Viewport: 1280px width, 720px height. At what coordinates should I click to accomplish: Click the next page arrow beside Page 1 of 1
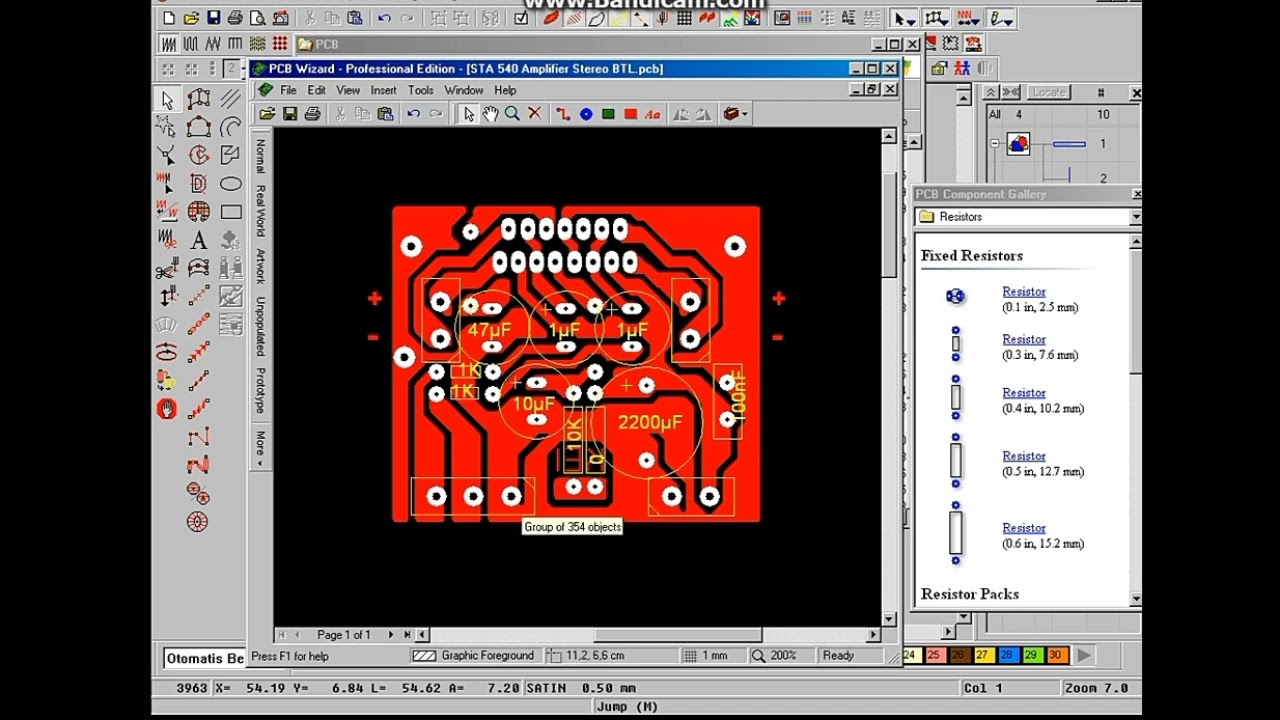click(x=390, y=635)
